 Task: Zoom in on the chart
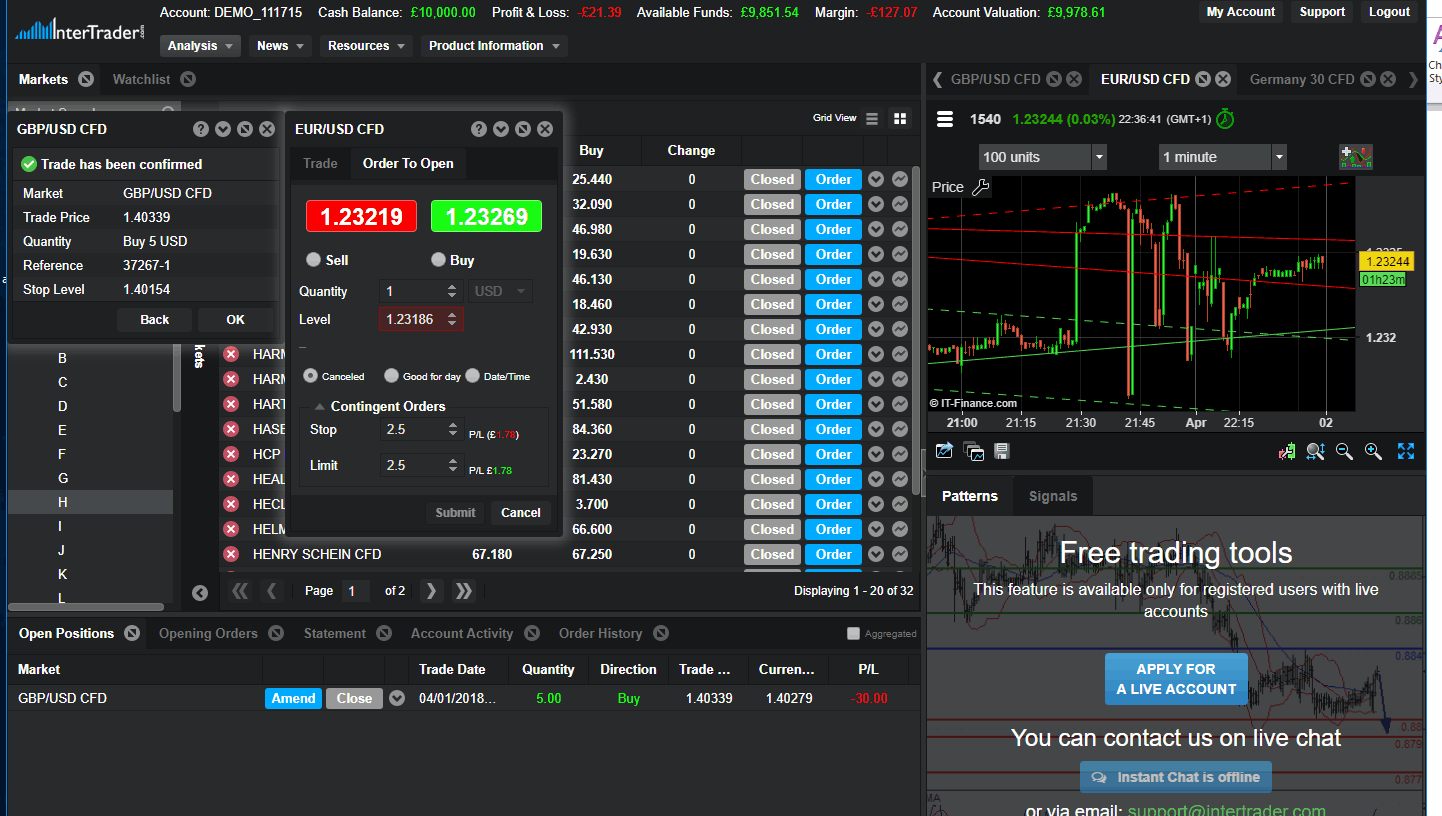[1373, 451]
